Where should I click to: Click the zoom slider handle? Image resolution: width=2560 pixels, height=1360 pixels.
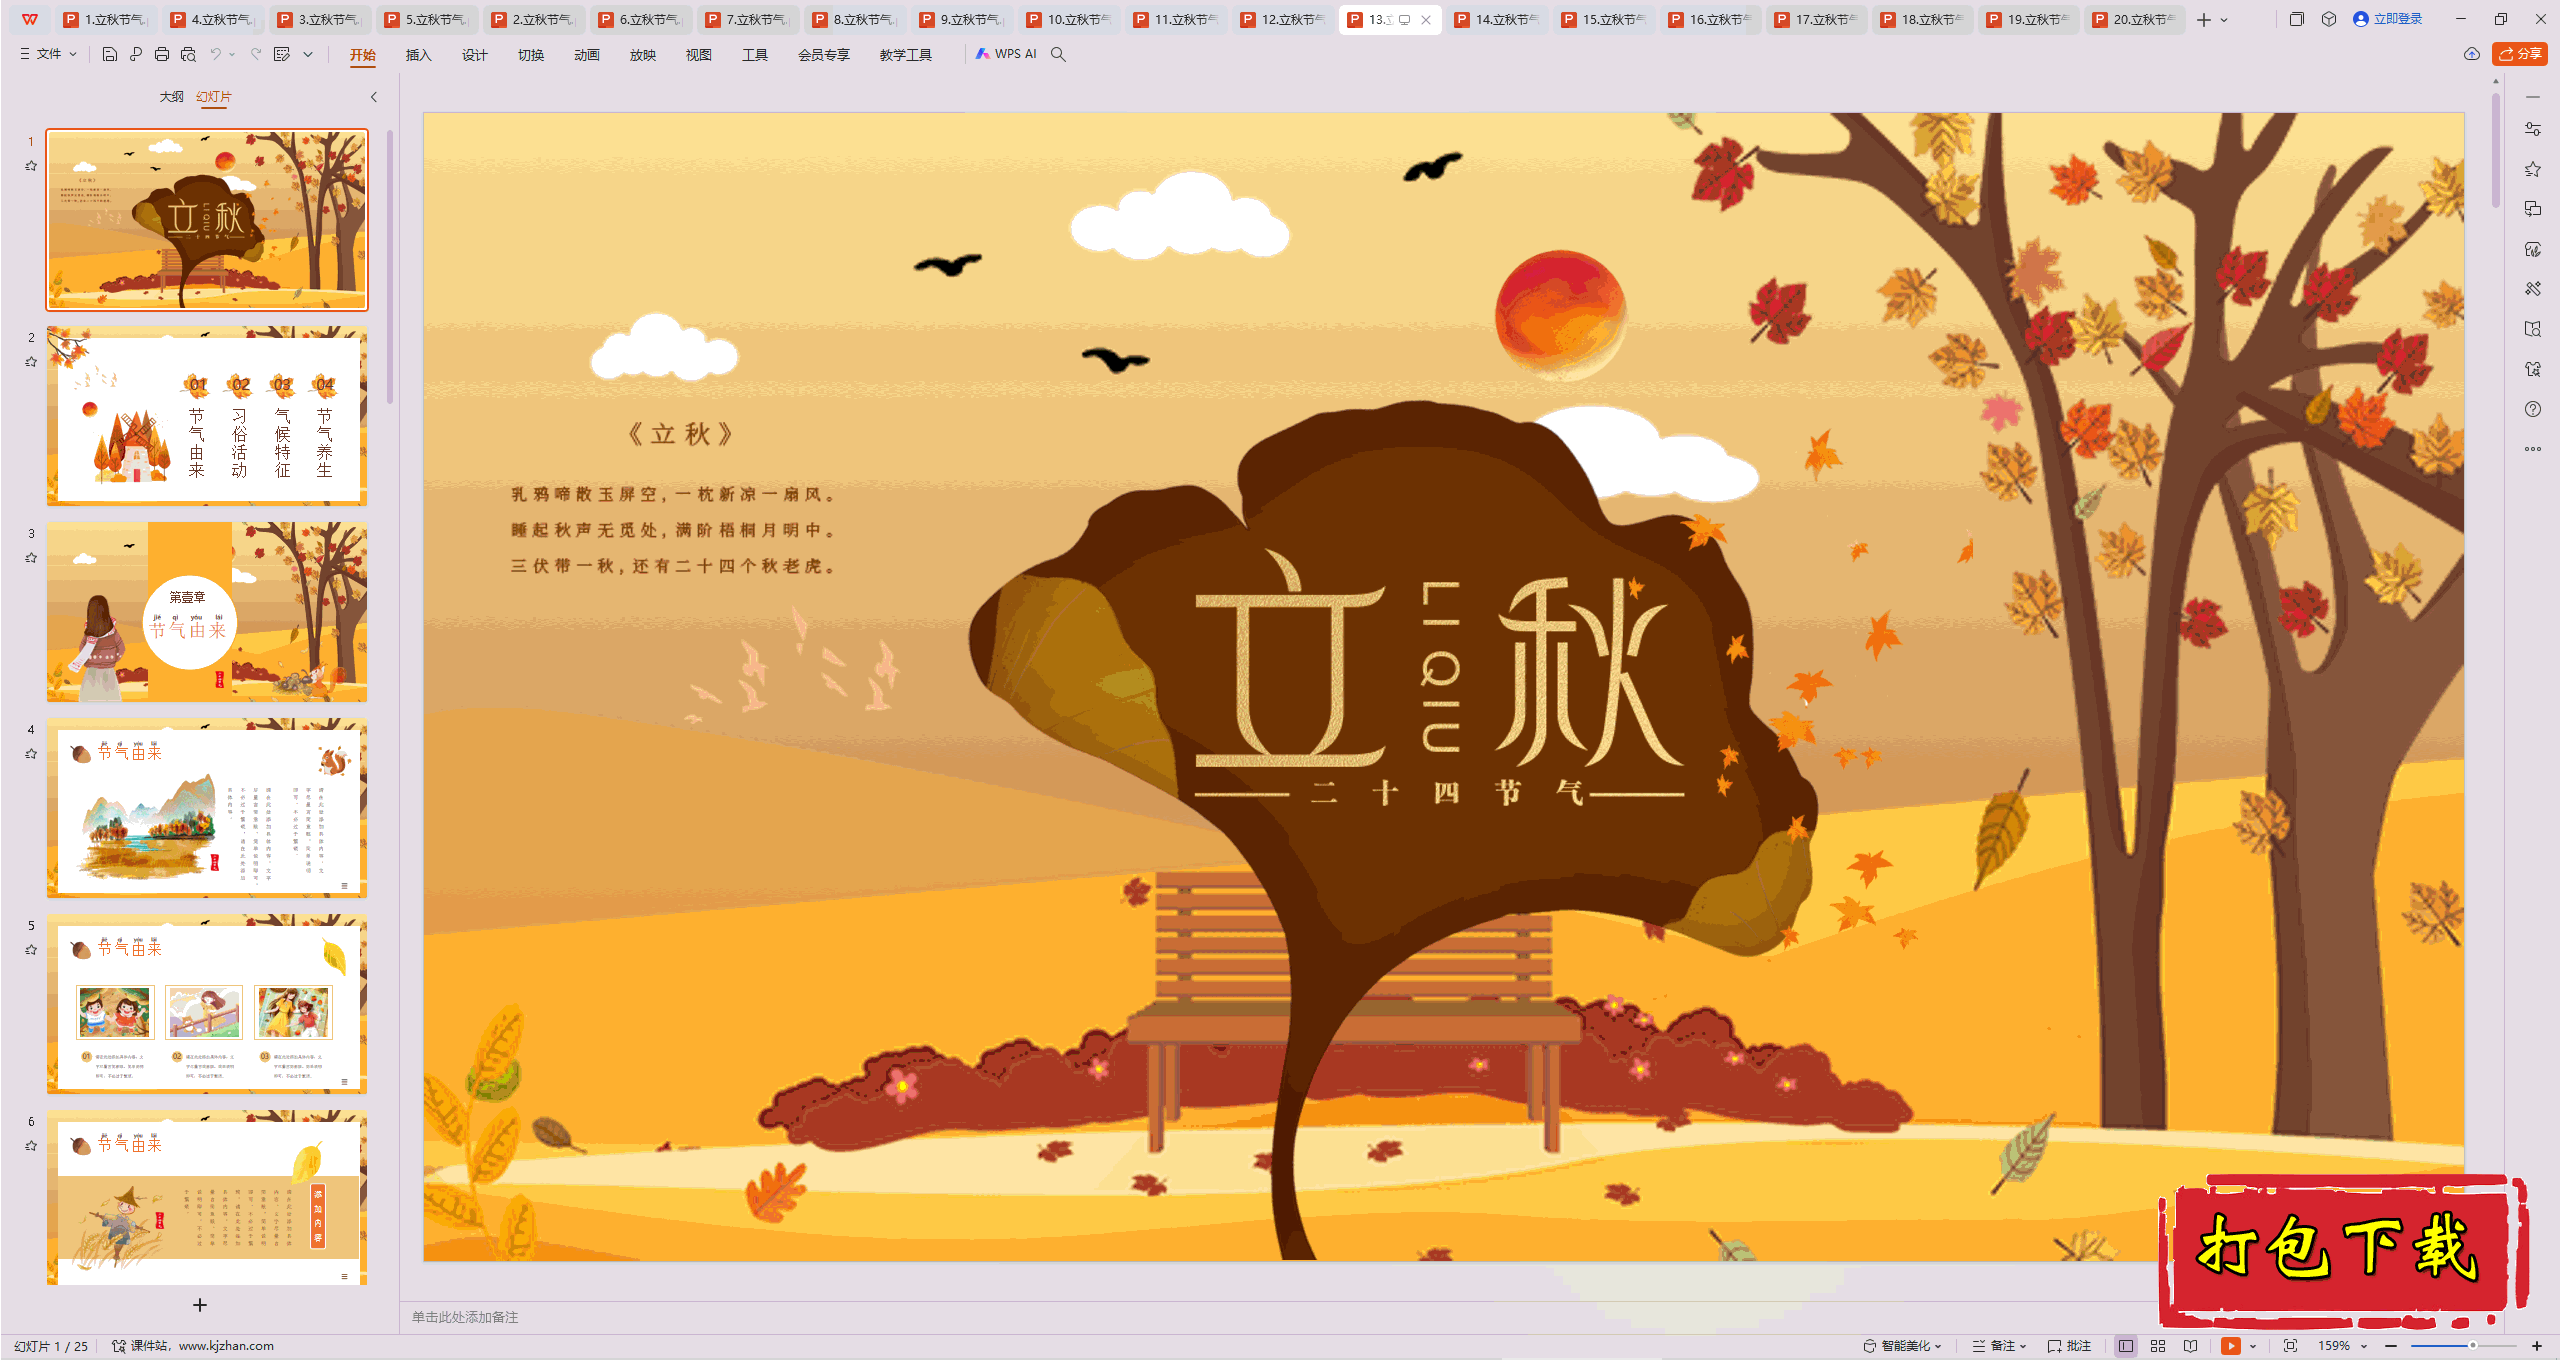click(x=2473, y=1346)
